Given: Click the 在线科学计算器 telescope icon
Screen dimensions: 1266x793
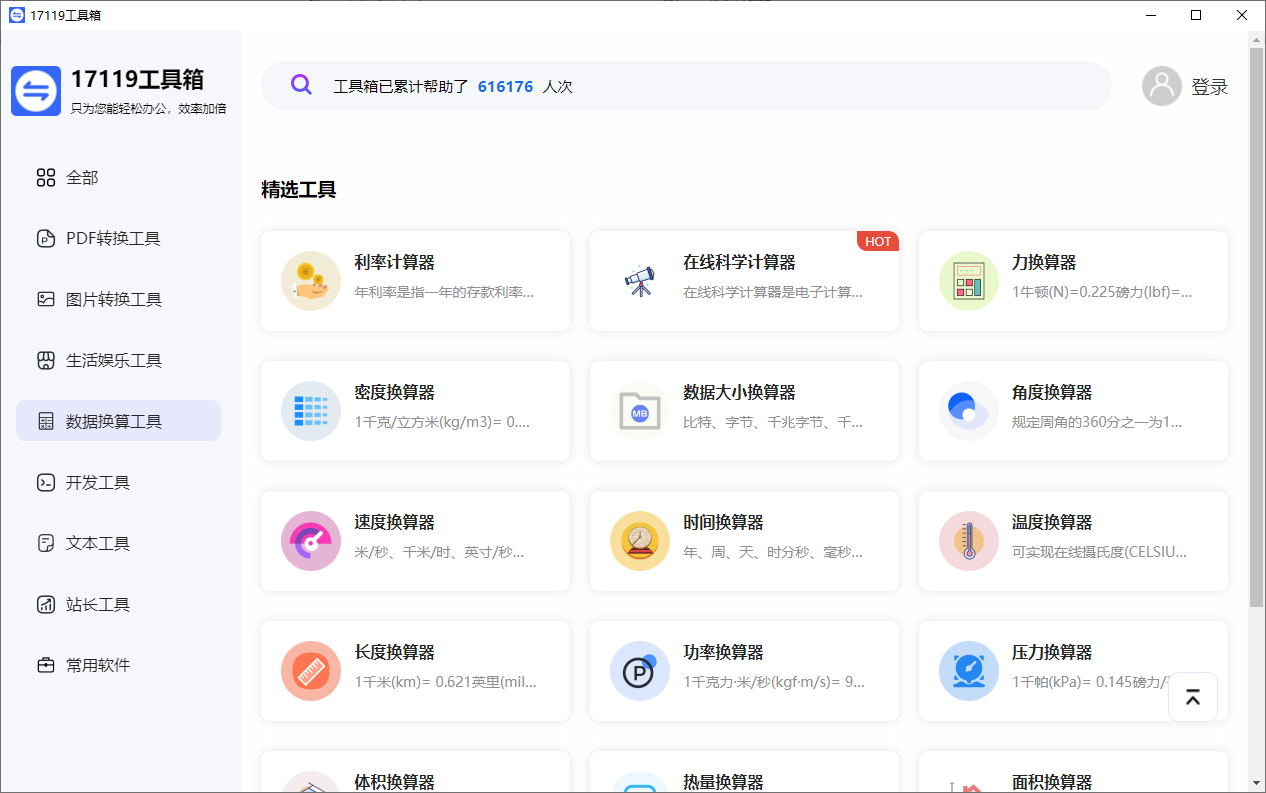Looking at the screenshot, I should click(640, 281).
